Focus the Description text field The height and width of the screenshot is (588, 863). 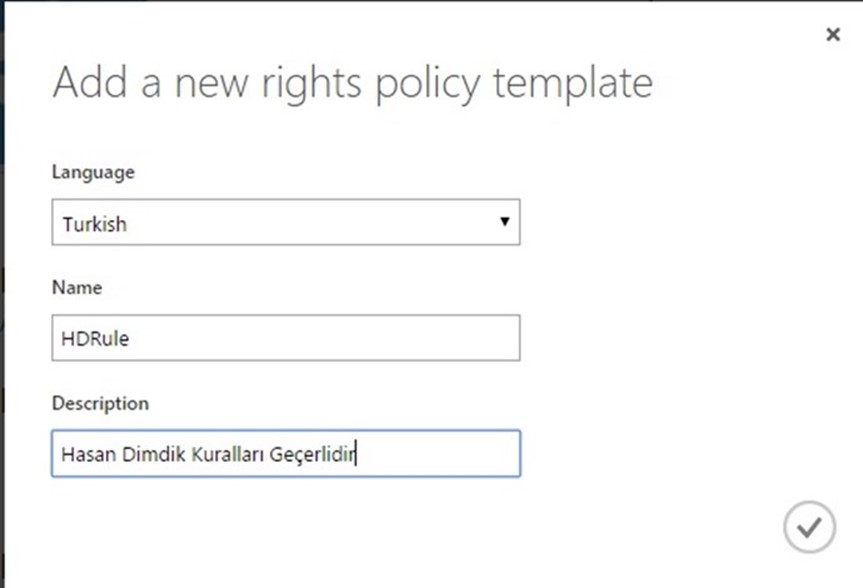point(286,454)
